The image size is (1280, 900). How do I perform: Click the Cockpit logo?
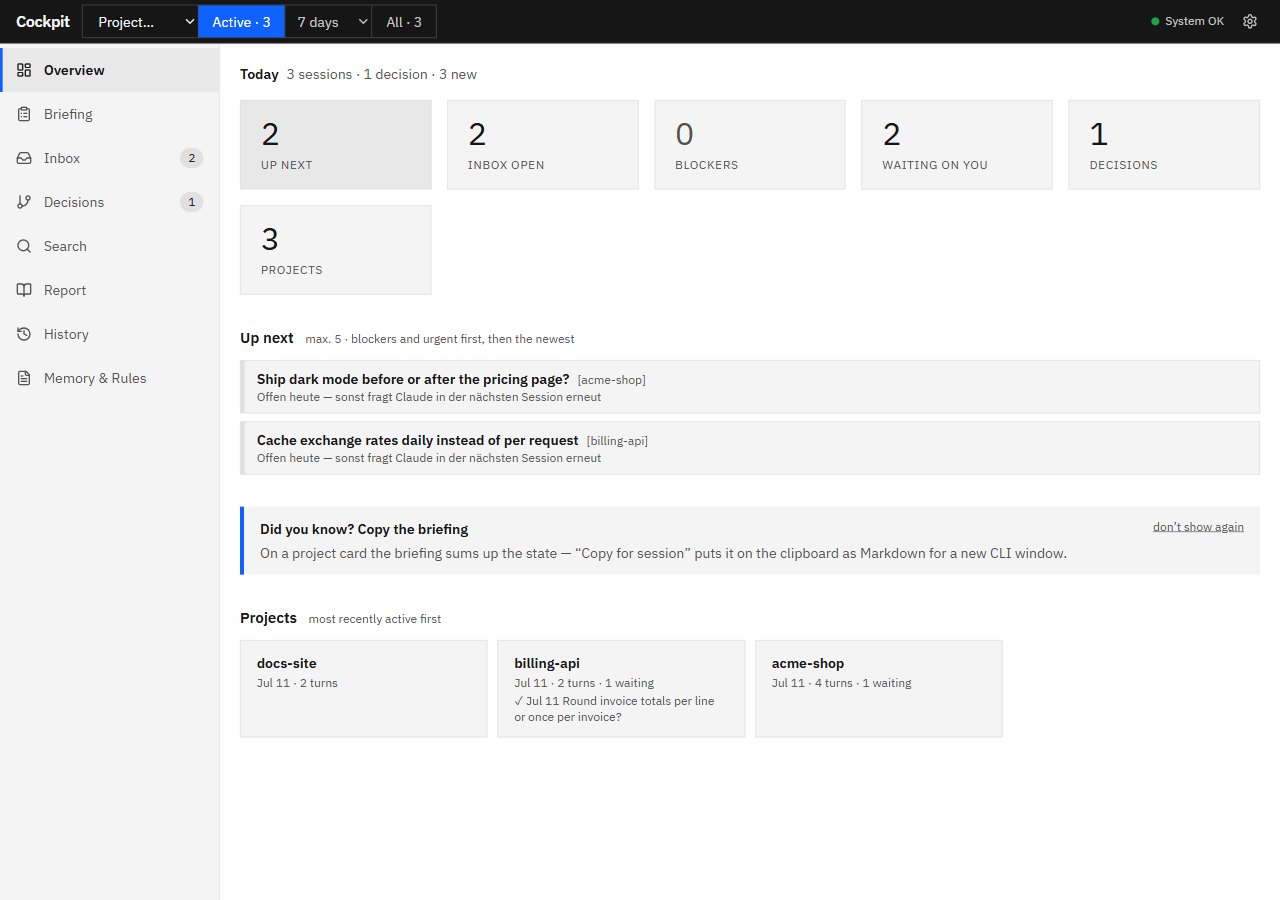point(43,22)
